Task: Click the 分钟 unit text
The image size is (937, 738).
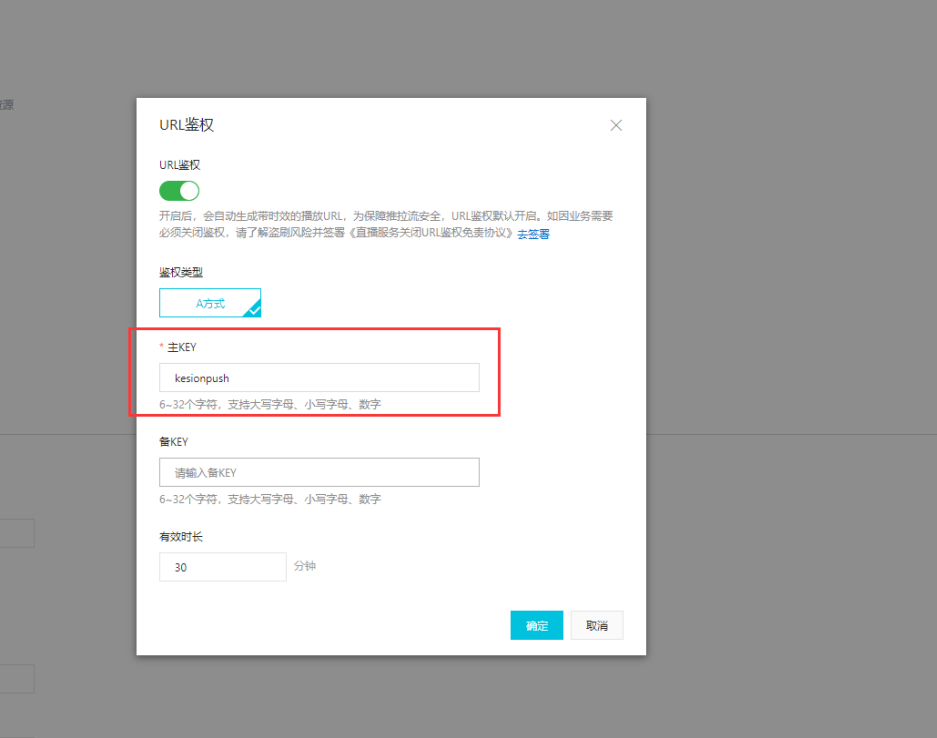Action: tap(305, 566)
